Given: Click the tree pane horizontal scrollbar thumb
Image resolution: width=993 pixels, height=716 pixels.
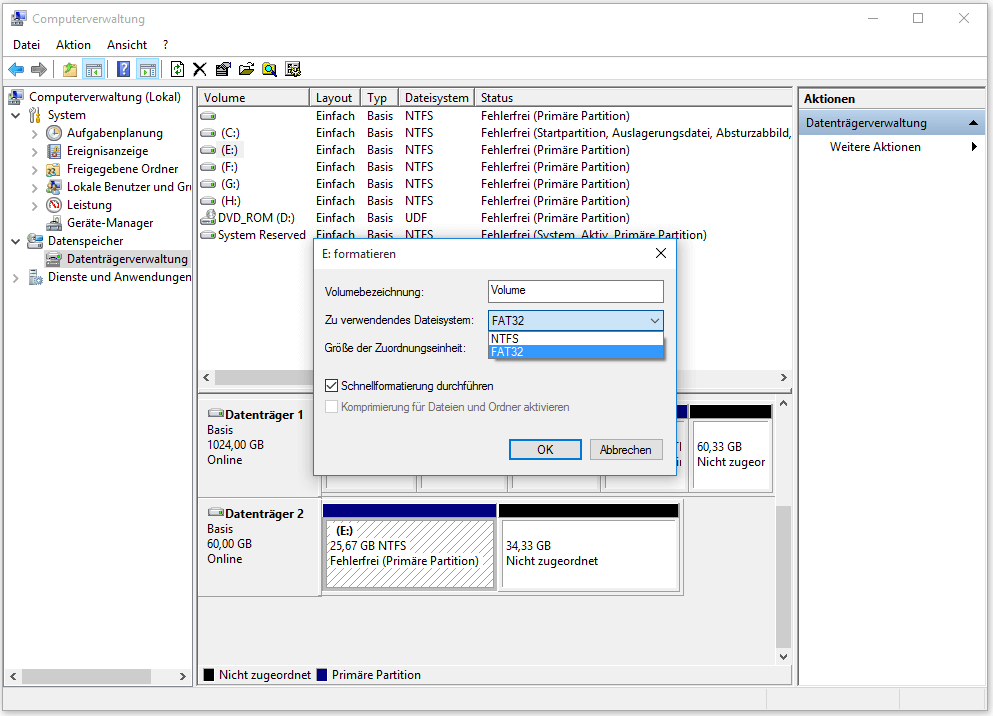Looking at the screenshot, I should point(87,676).
